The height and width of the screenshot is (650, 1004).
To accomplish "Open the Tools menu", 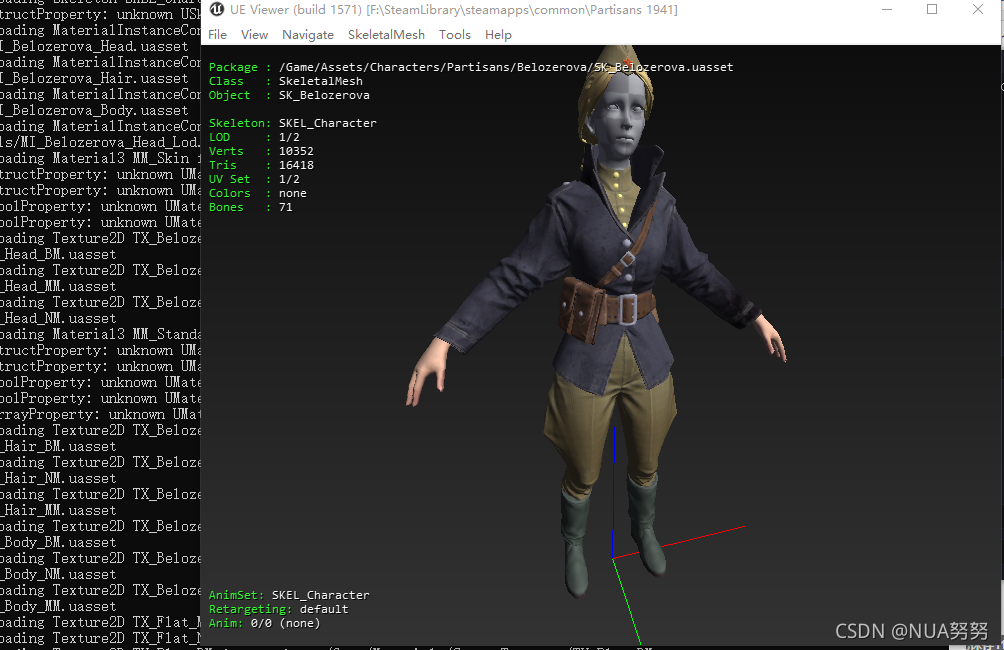I will [455, 35].
